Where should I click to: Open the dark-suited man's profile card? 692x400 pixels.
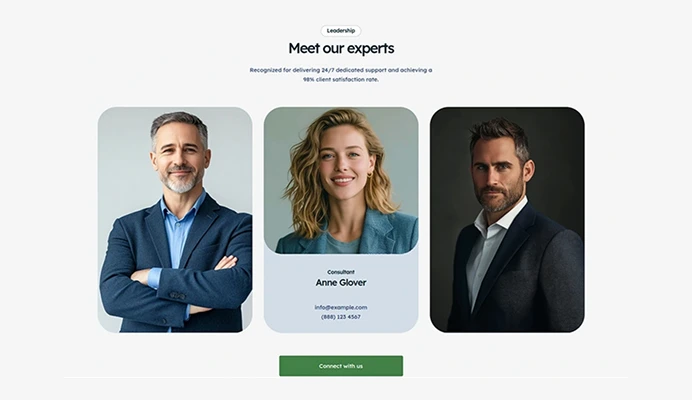coord(507,219)
